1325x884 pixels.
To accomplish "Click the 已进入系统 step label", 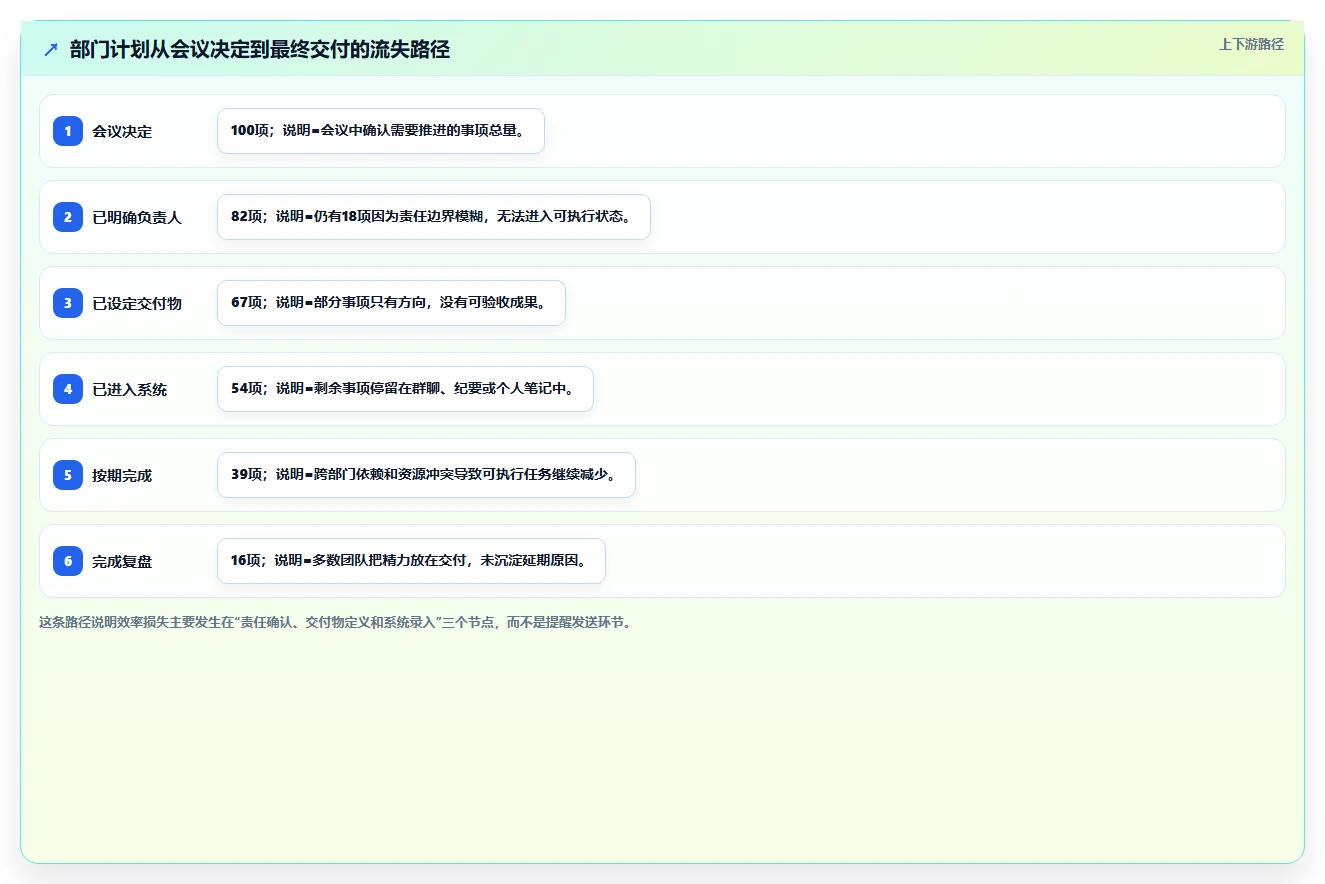I will (x=130, y=389).
